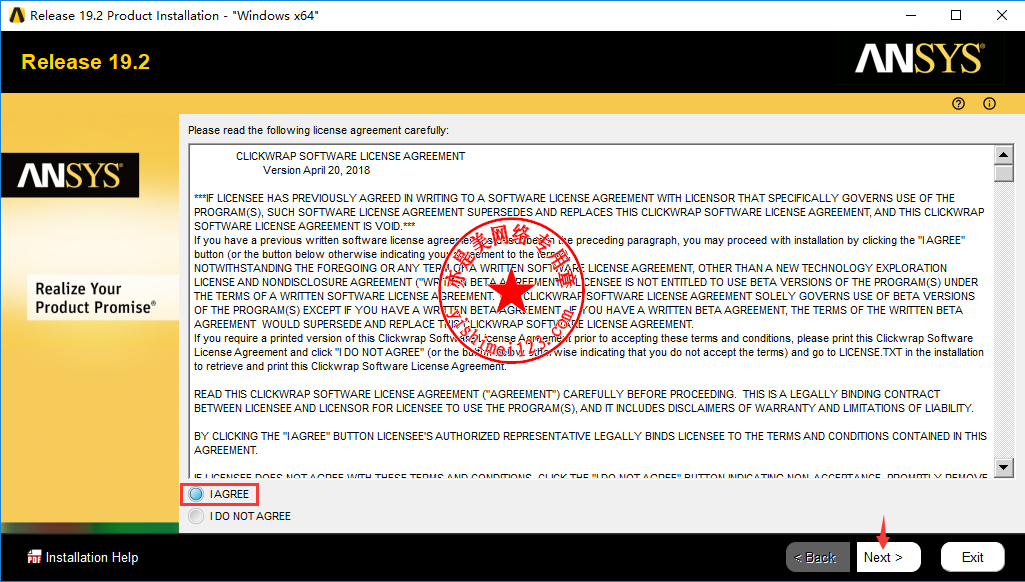This screenshot has height=582, width=1025.
Task: Click 'Realize Your Product Promise' slogan
Action: coord(95,298)
